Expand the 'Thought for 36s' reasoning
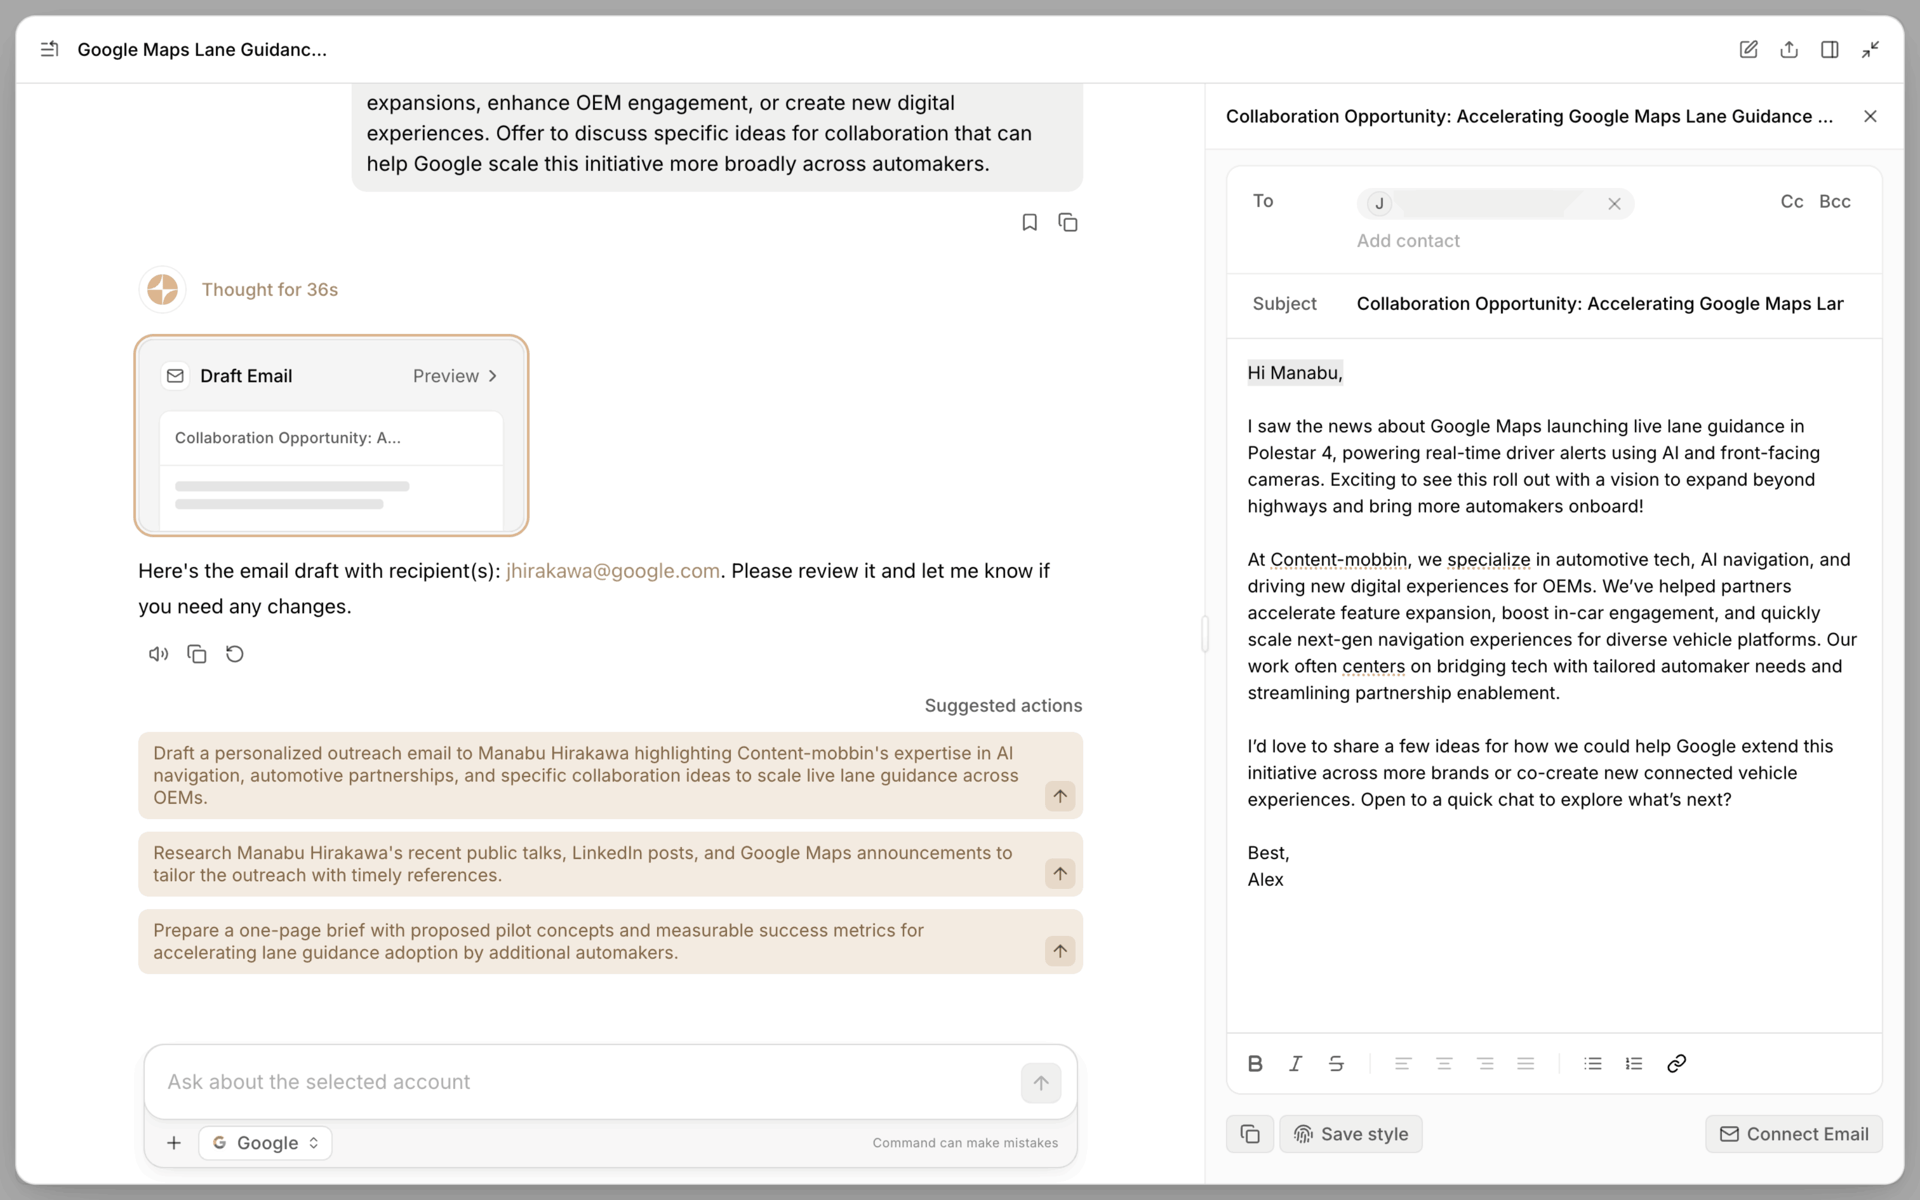This screenshot has width=1920, height=1200. tap(269, 289)
